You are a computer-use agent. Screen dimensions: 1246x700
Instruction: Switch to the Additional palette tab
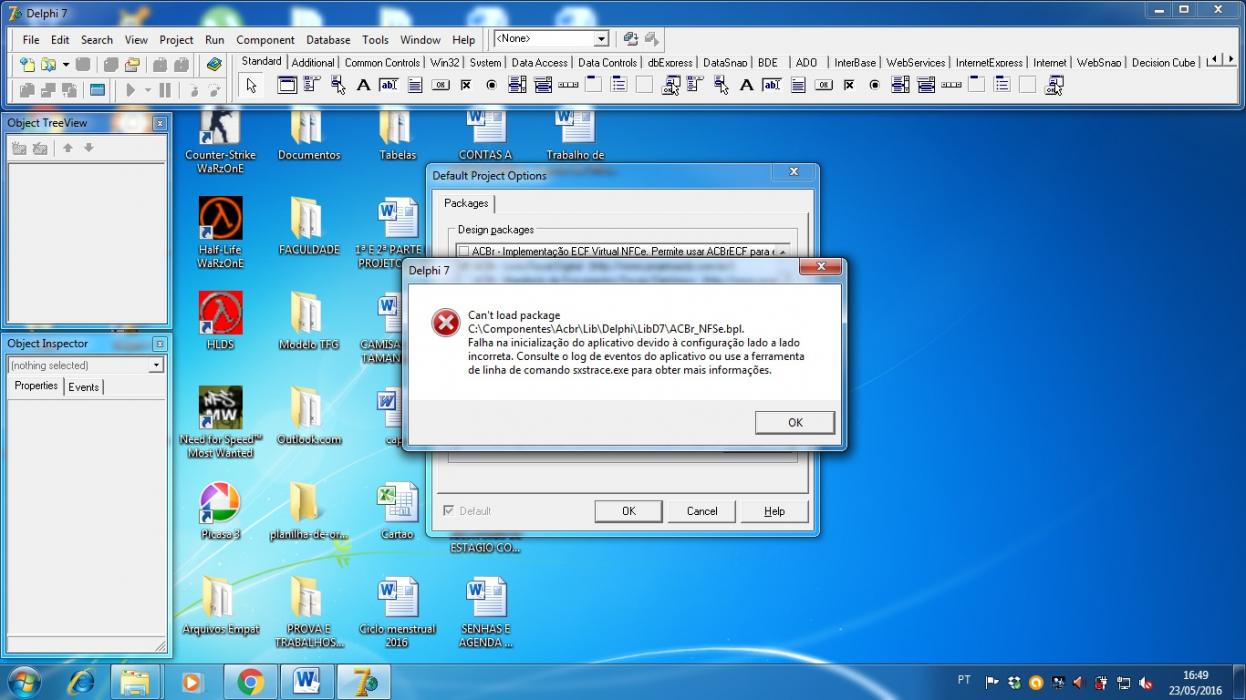click(313, 62)
